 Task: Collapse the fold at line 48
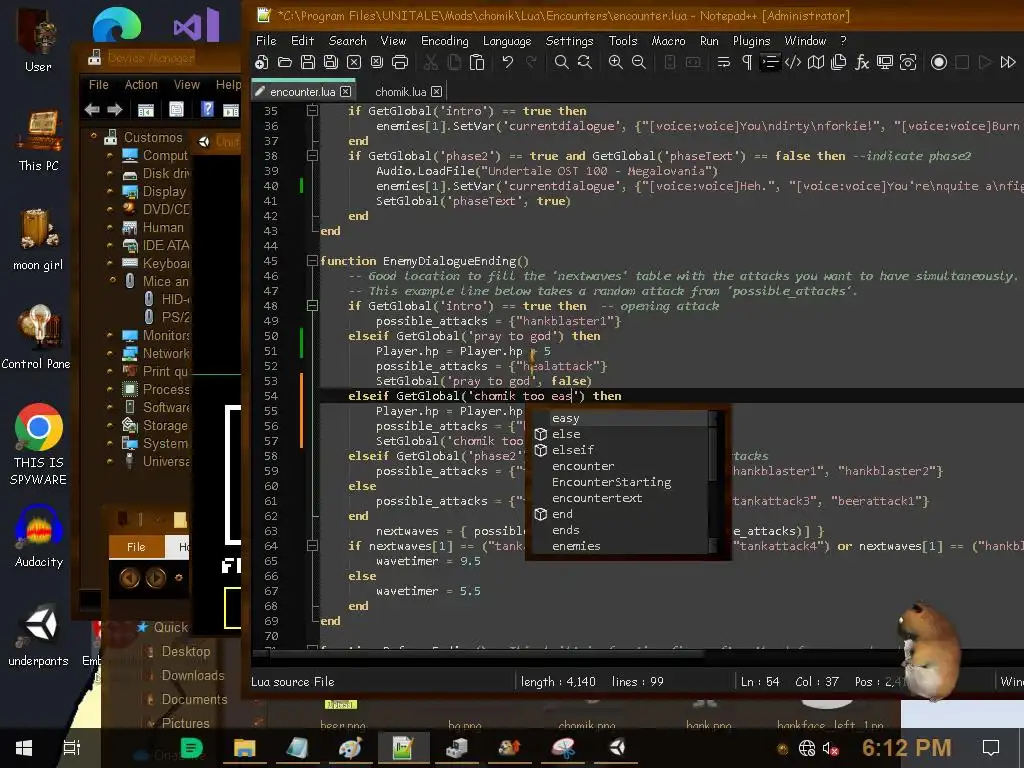tap(312, 306)
